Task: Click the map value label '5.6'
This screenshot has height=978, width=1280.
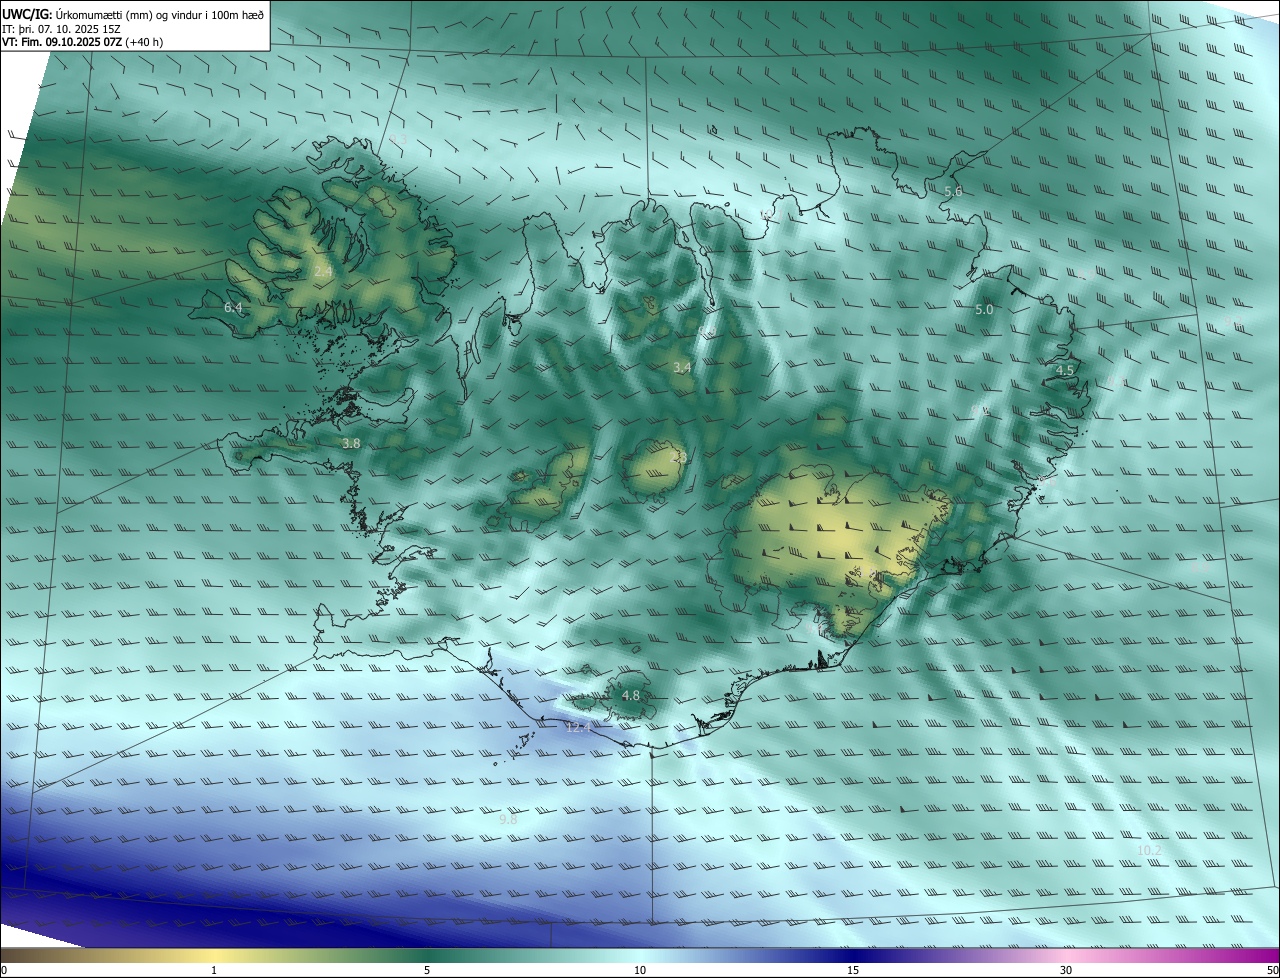Action: pyautogui.click(x=953, y=191)
